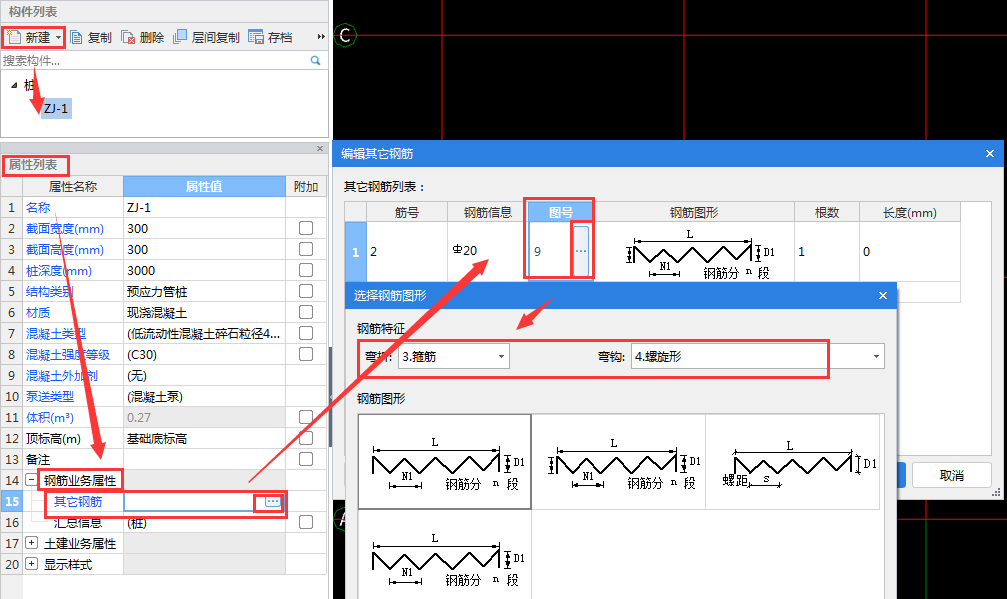Toggle the 结构类别 附加 checkbox

point(306,291)
